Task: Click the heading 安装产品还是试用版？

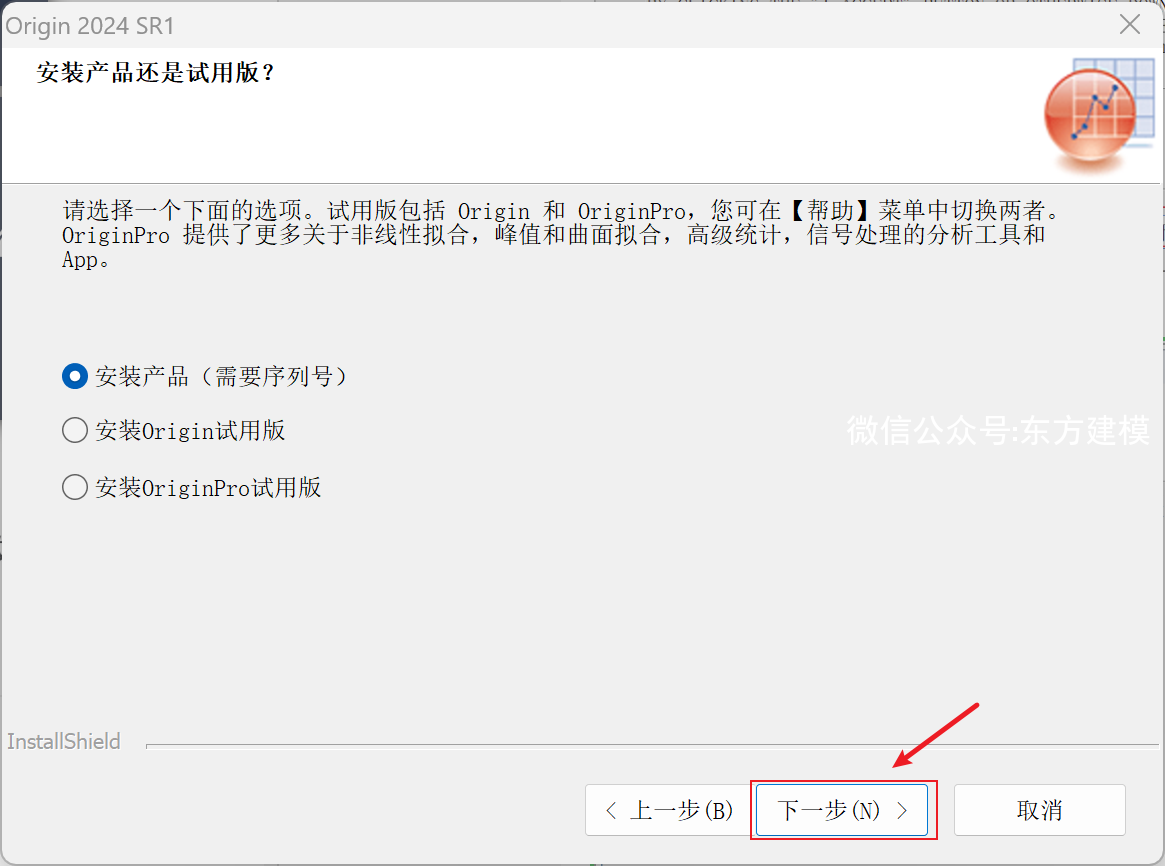Action: [156, 72]
